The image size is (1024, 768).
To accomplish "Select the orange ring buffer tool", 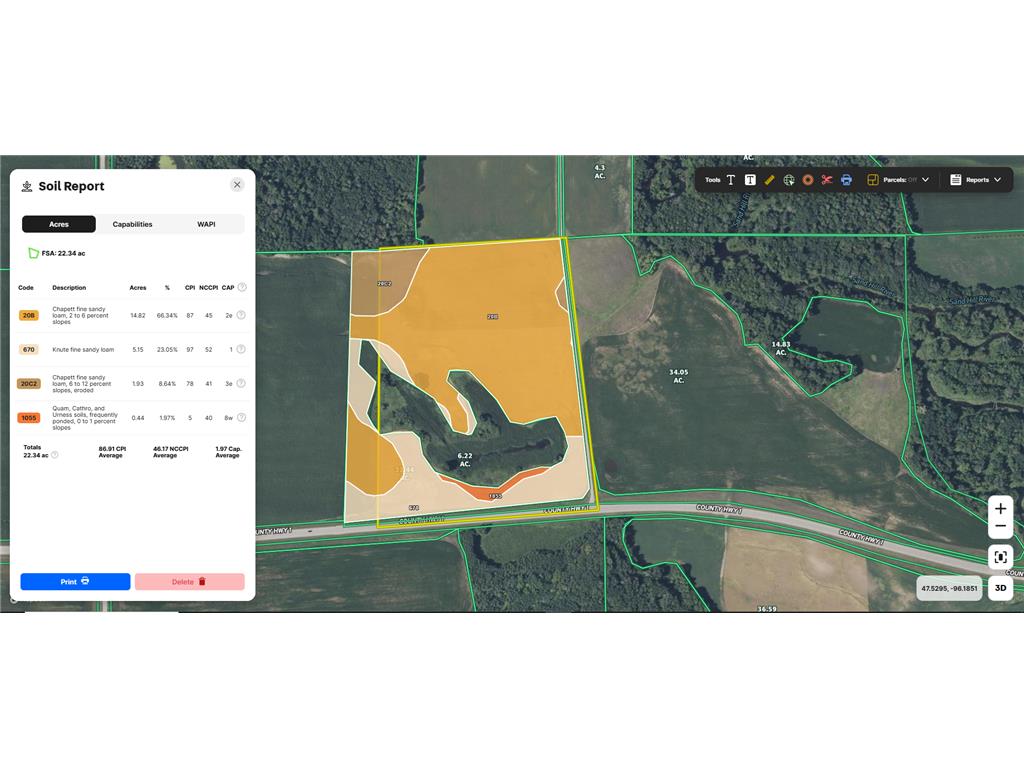I will click(x=808, y=180).
